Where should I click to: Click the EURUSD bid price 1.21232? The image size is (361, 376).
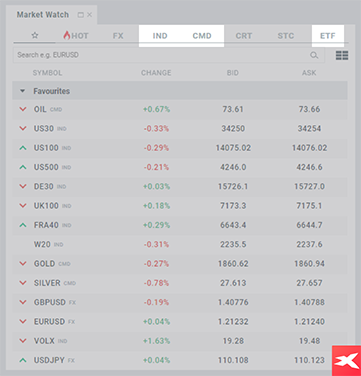tap(233, 322)
